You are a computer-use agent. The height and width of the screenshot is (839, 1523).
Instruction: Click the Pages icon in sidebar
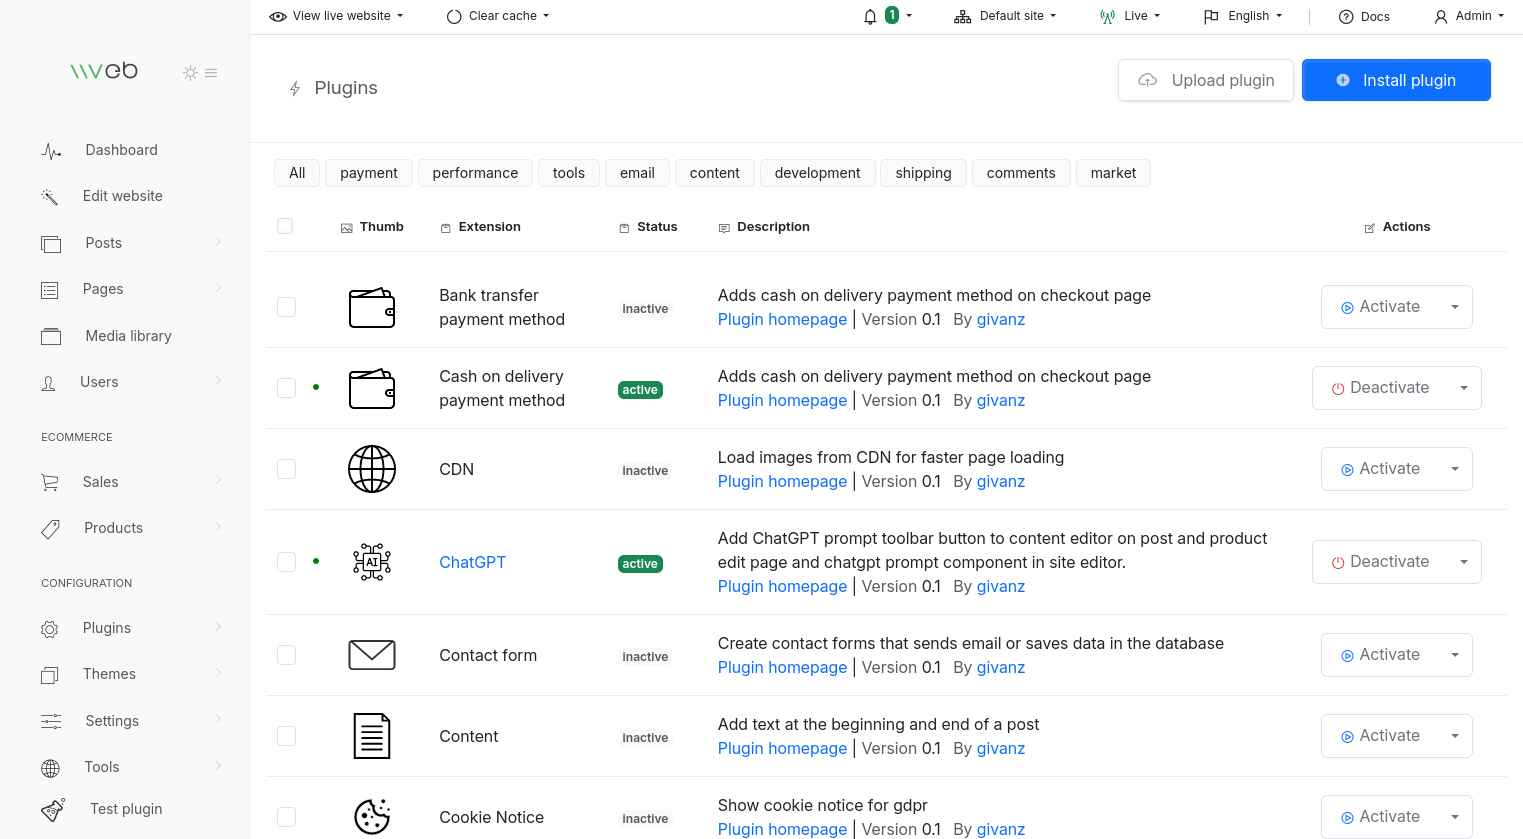[x=50, y=290]
